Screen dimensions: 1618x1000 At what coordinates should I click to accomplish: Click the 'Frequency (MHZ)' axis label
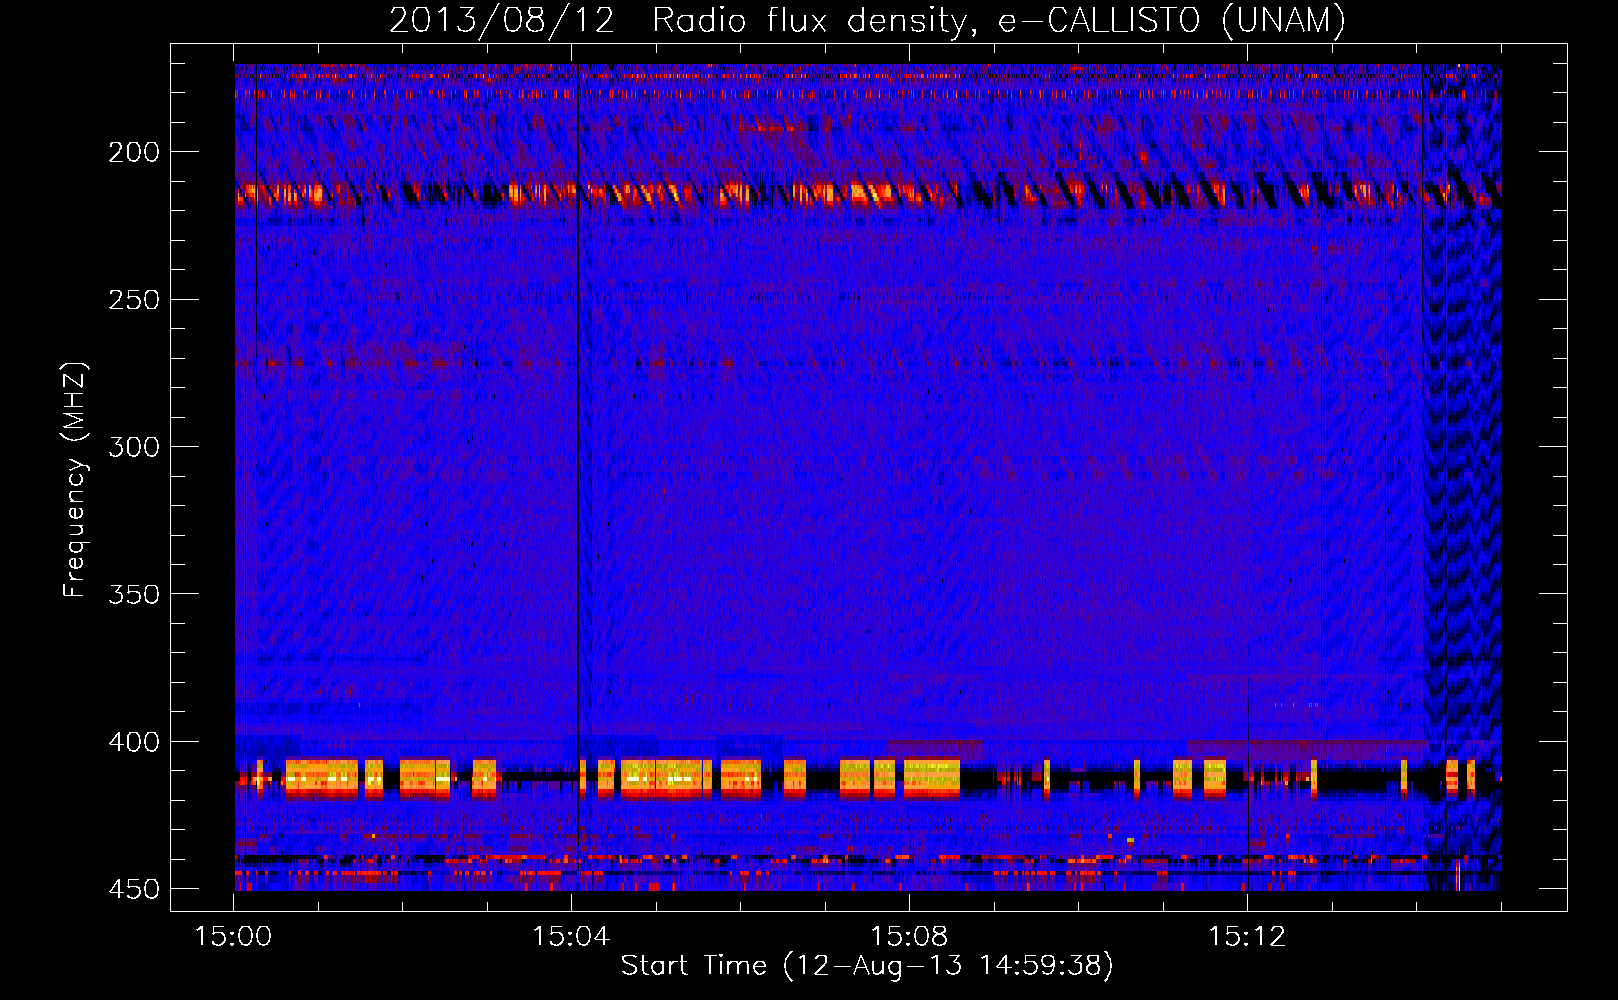pos(75,480)
